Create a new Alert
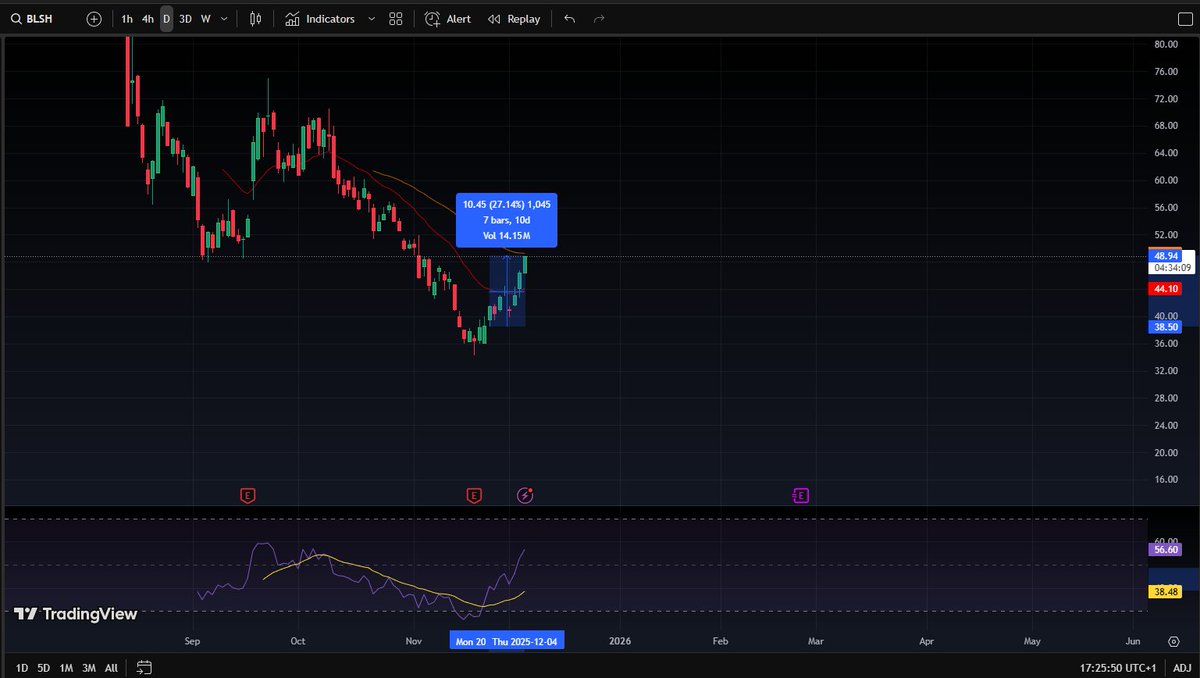The width and height of the screenshot is (1200, 678). click(447, 19)
